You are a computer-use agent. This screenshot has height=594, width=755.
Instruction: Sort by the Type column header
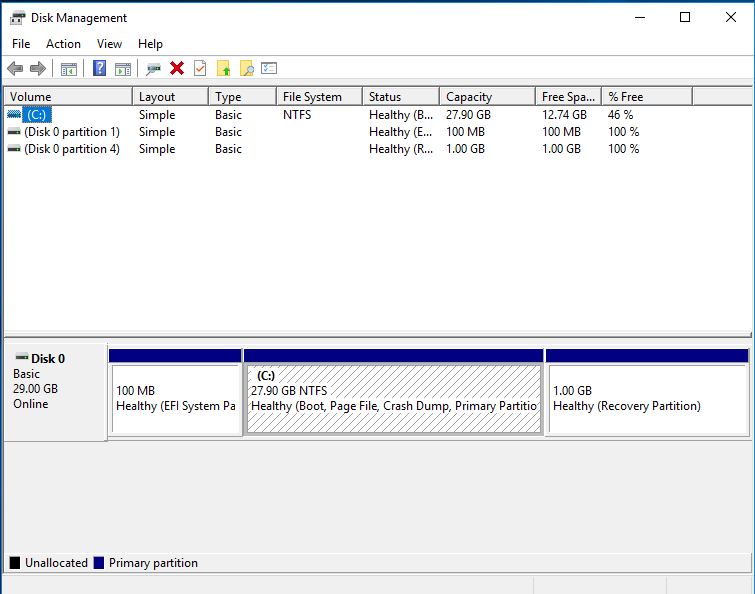pos(243,97)
